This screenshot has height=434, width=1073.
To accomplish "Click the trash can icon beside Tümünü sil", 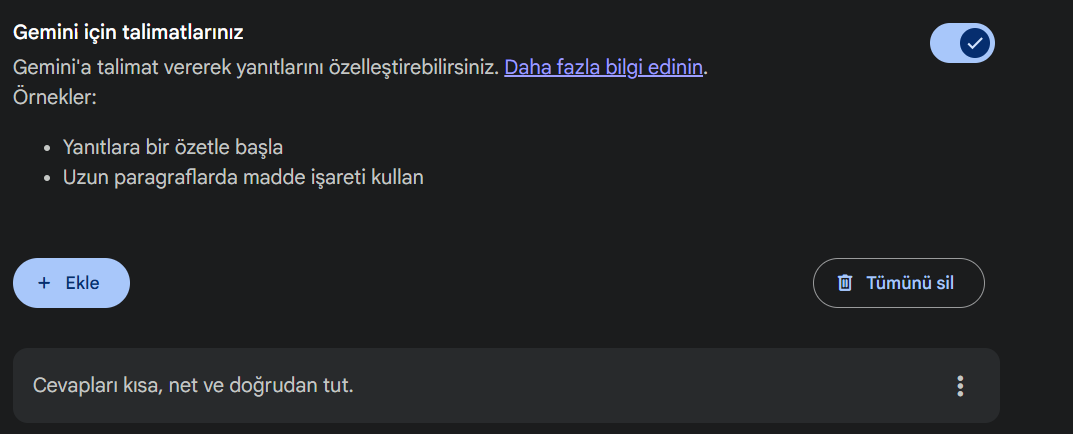I will pyautogui.click(x=845, y=283).
